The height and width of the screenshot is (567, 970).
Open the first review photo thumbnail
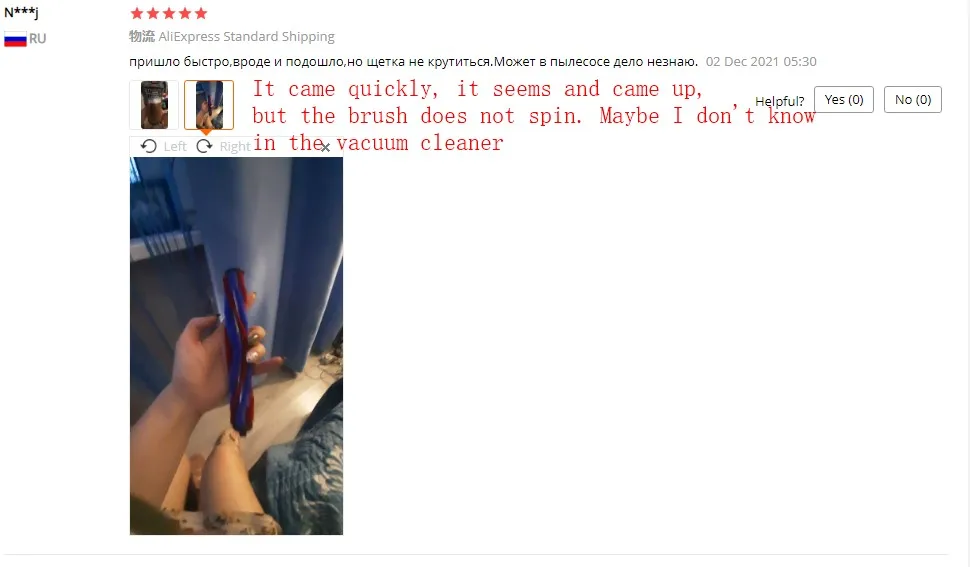coord(154,104)
